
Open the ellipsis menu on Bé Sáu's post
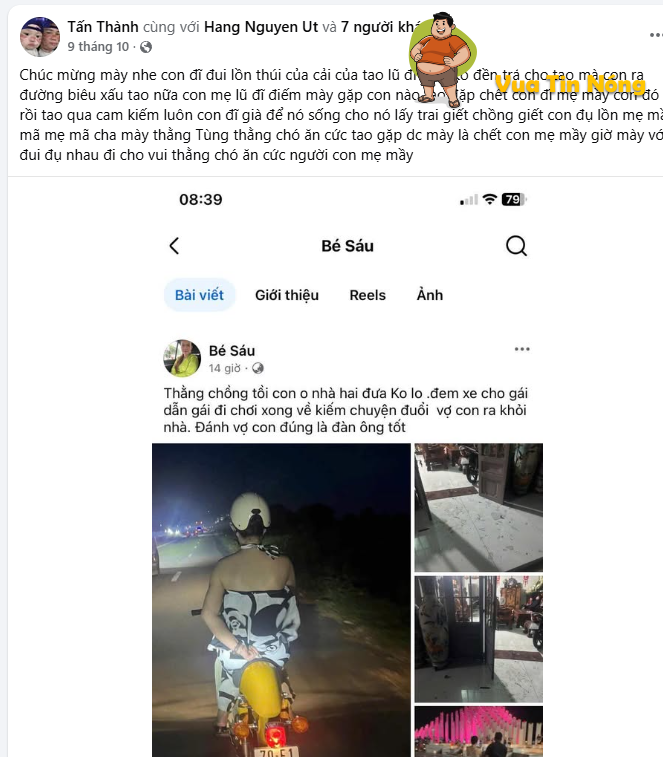point(522,349)
